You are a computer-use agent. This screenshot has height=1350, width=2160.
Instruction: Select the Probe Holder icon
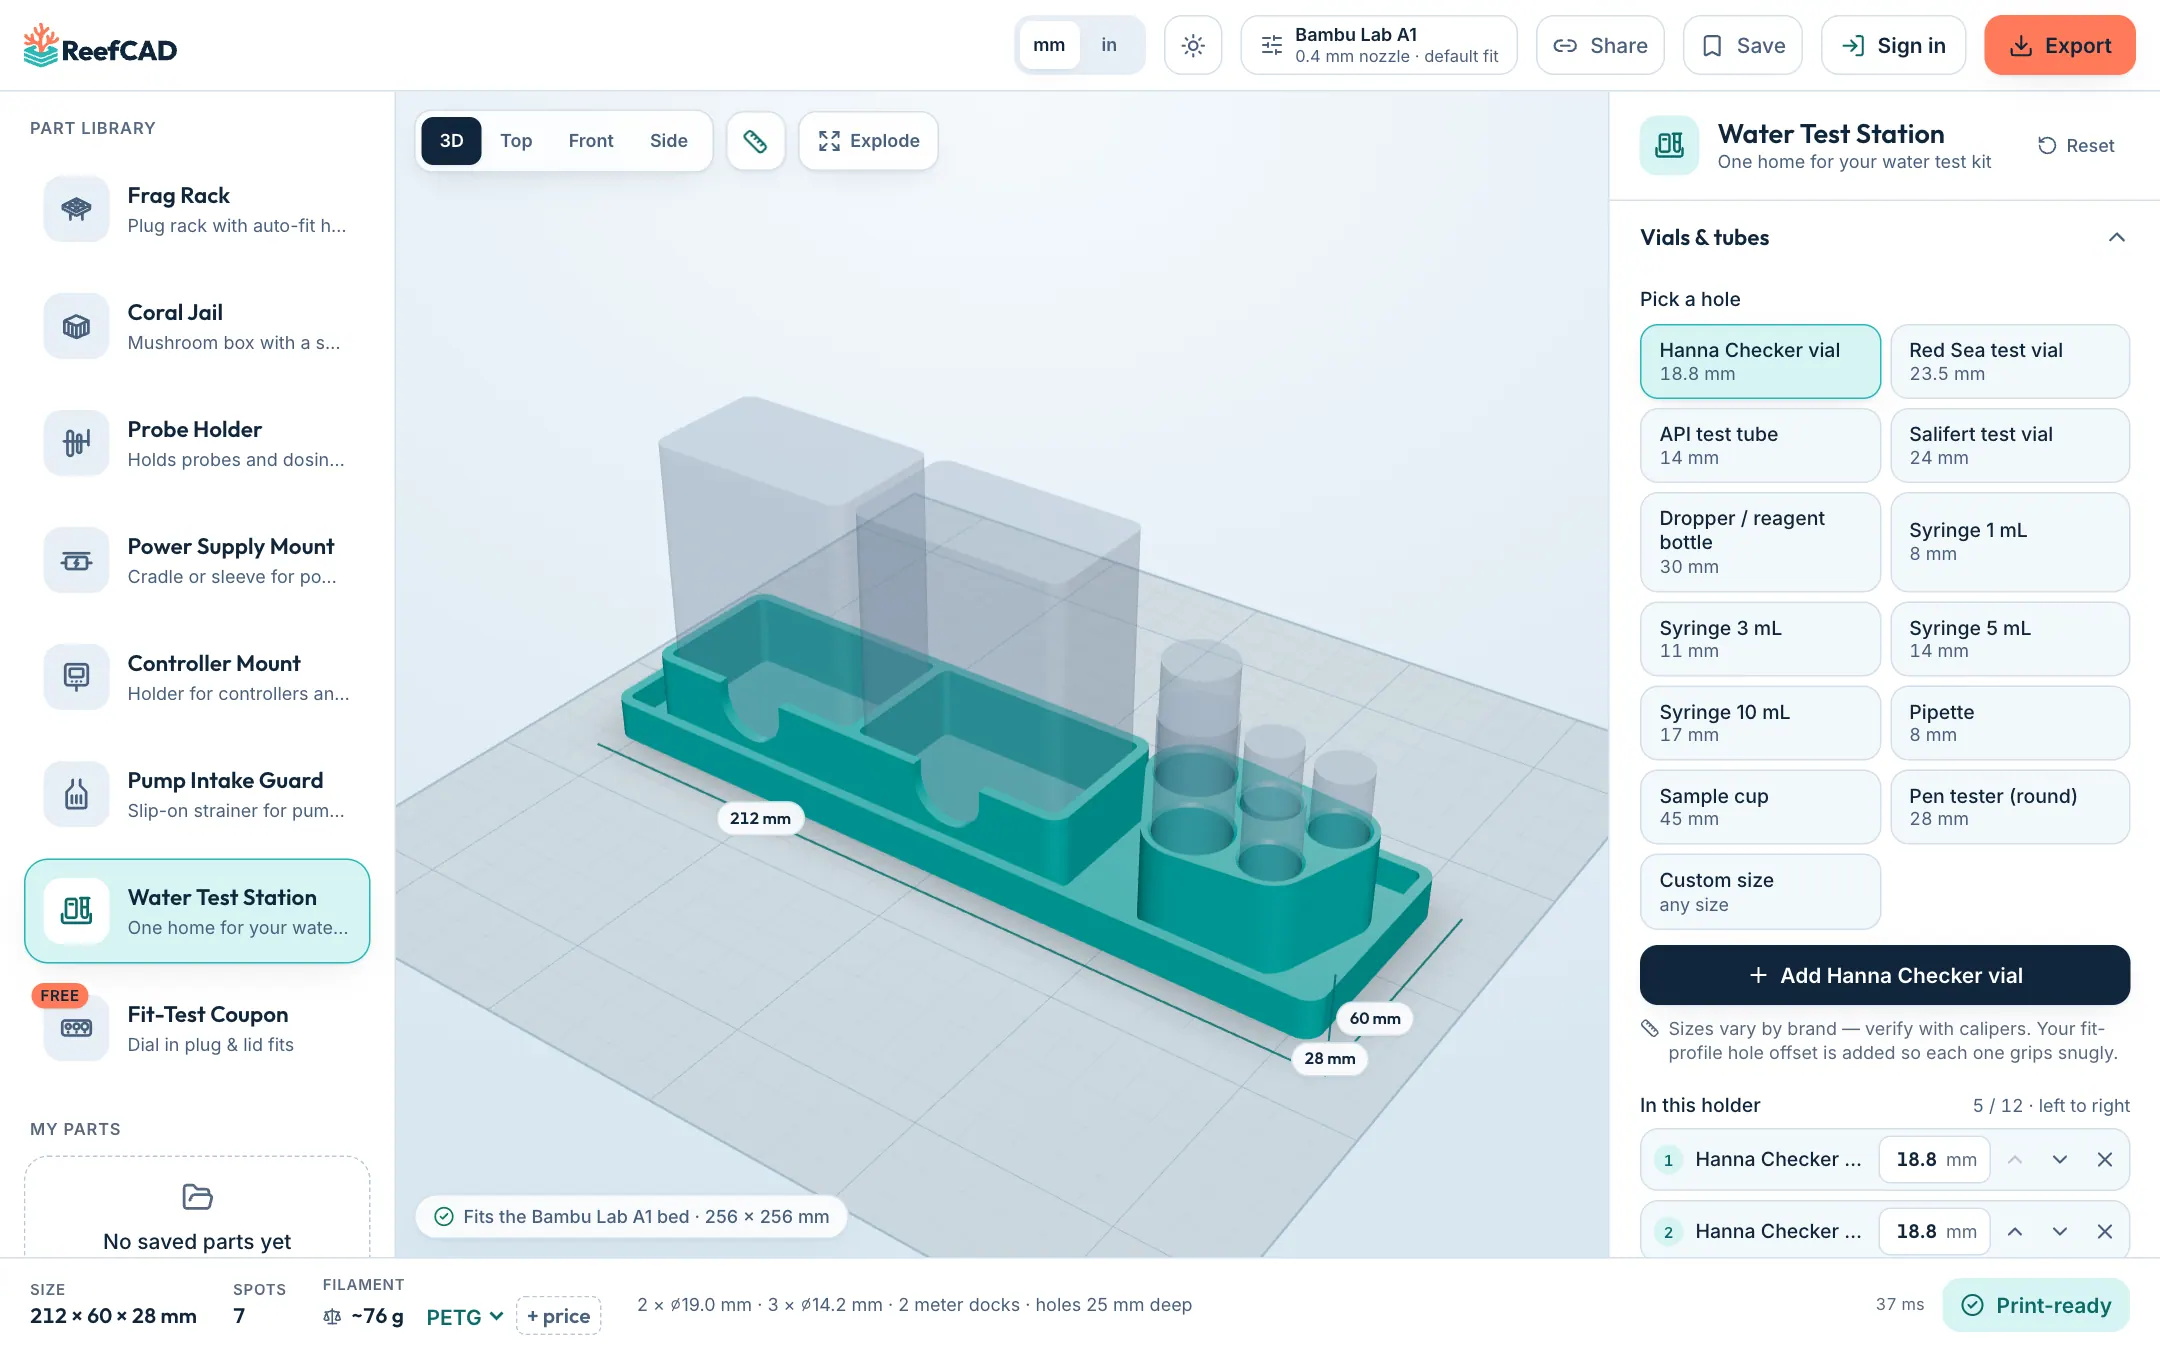coord(76,443)
